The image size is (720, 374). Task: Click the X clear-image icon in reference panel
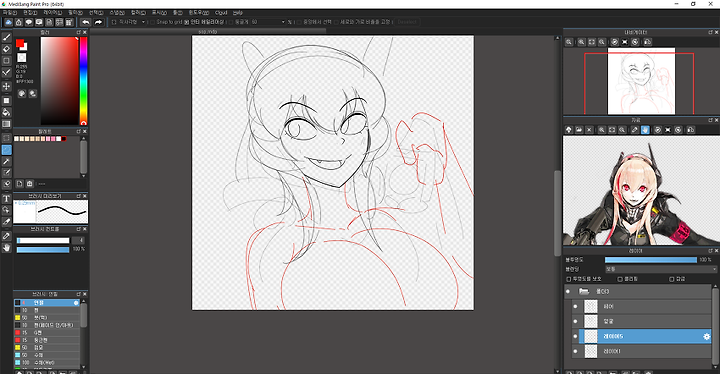pos(590,130)
